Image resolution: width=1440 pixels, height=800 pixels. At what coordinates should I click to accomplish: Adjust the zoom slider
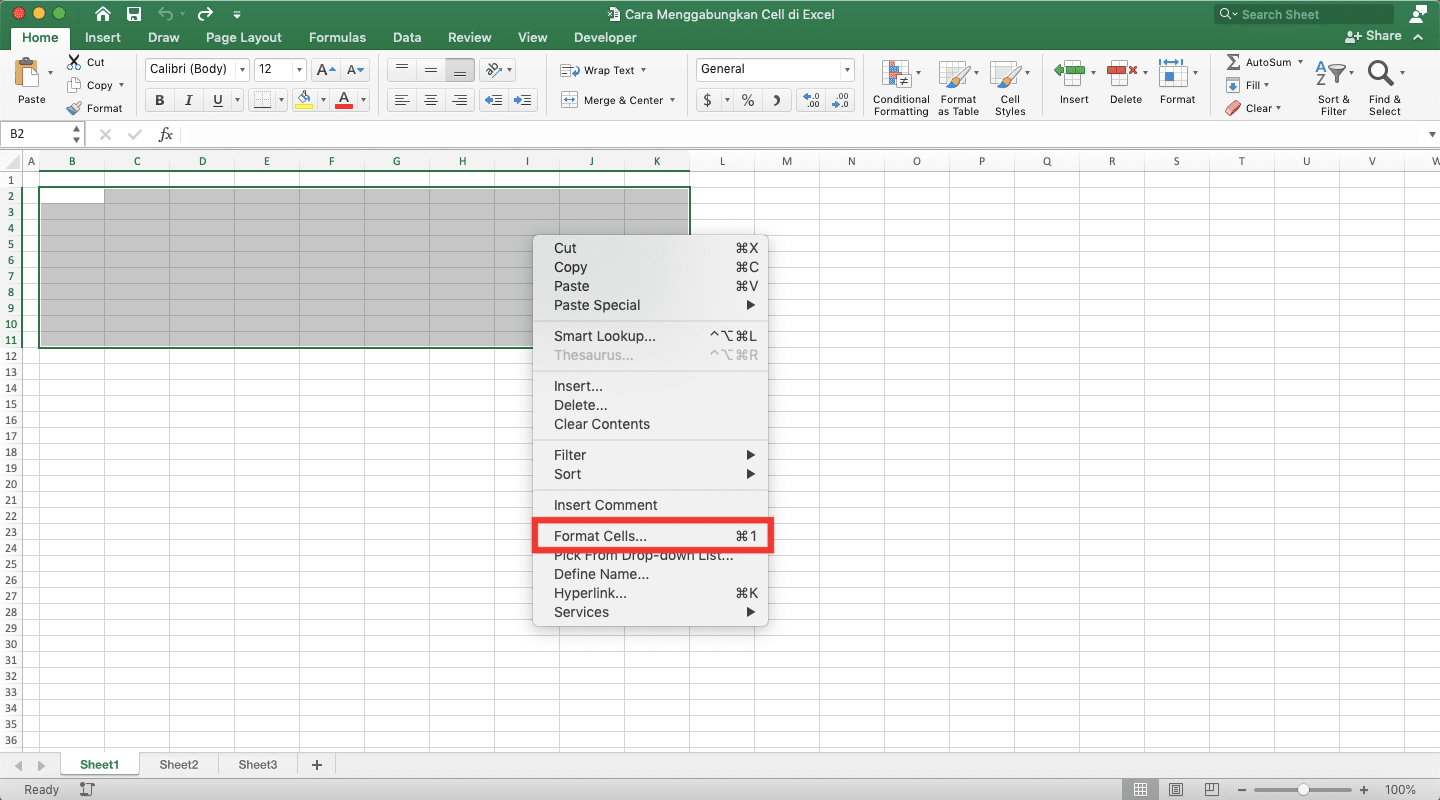tap(1302, 790)
